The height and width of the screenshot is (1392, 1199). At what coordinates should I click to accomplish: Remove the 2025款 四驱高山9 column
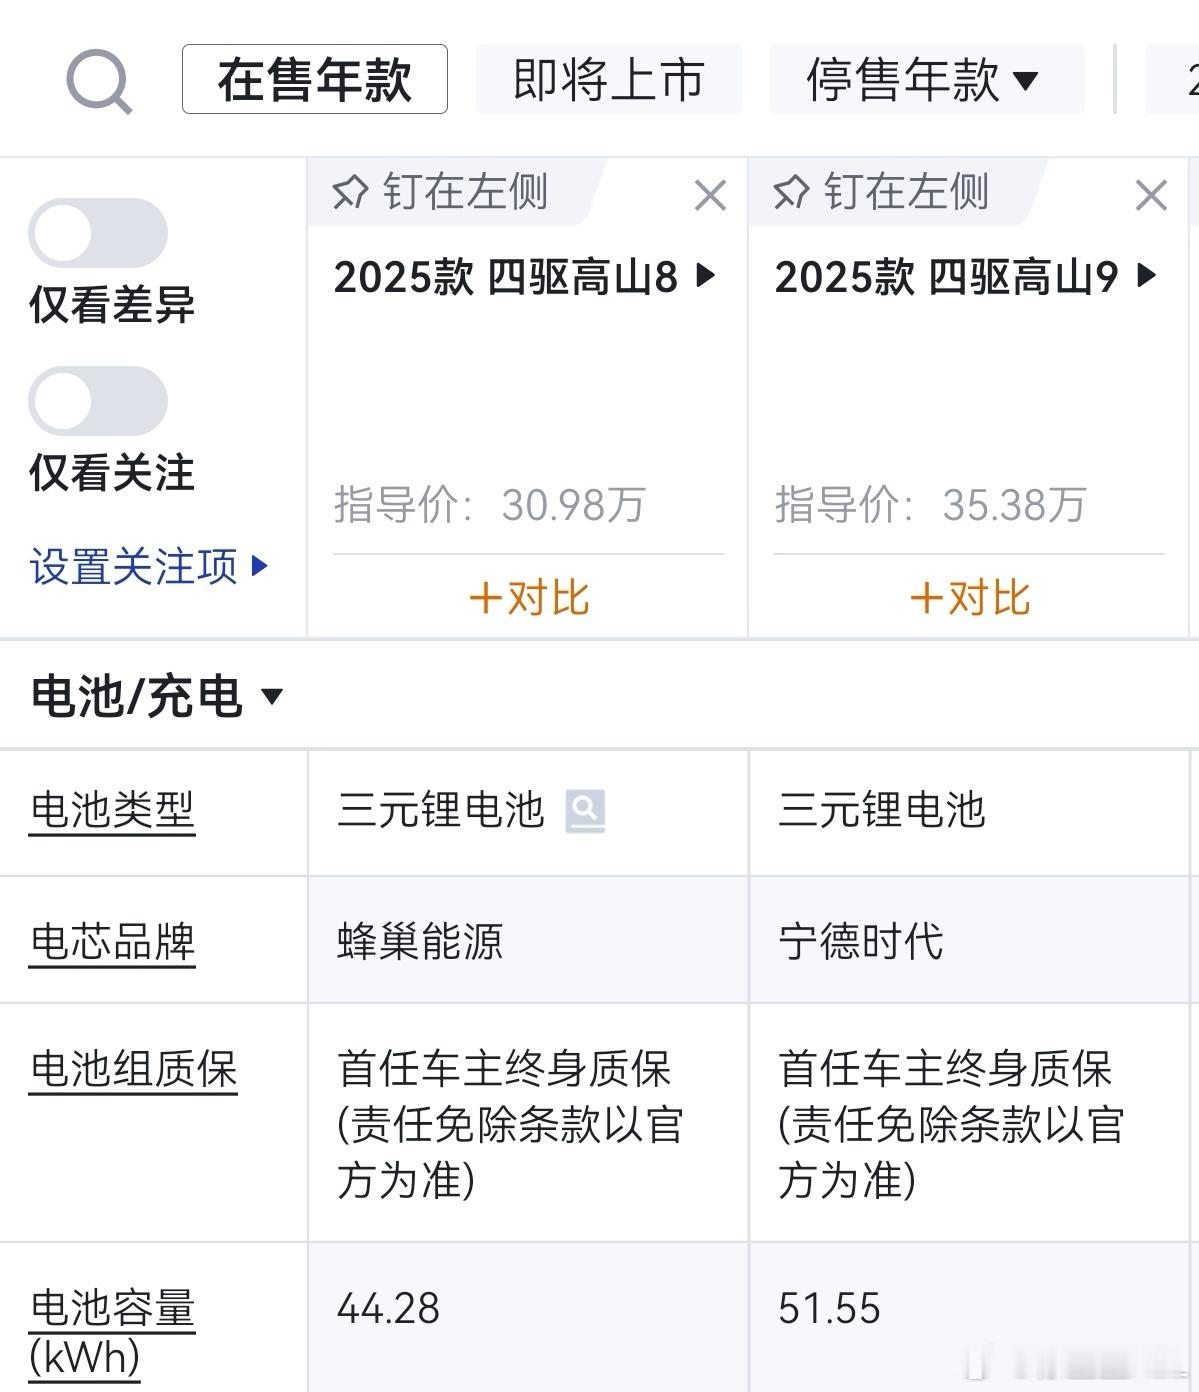1151,195
